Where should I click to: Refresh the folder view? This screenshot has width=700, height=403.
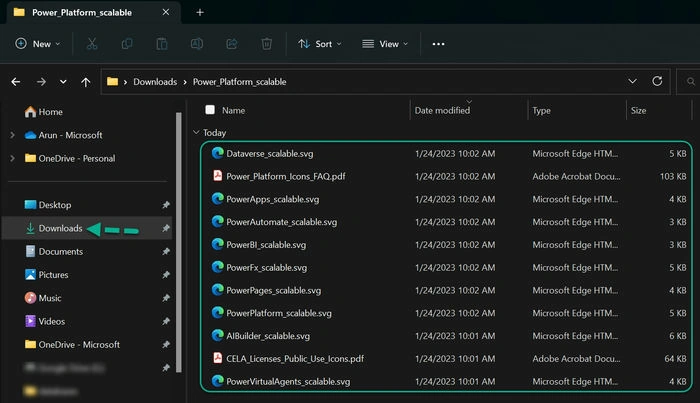click(x=657, y=81)
